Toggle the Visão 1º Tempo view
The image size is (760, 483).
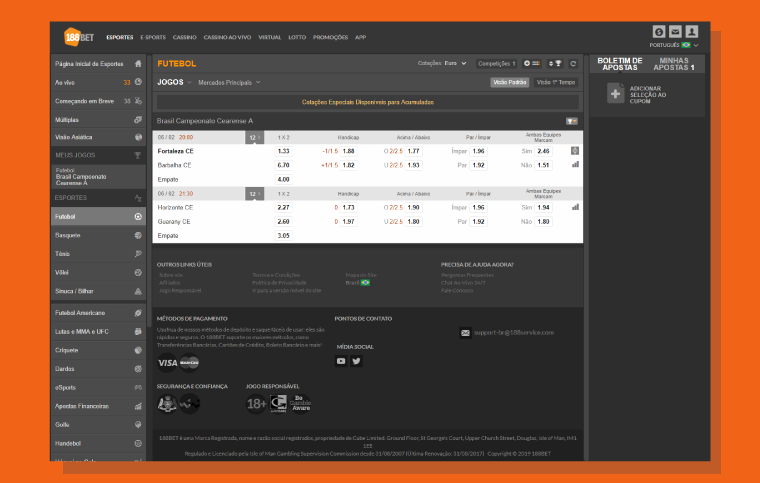click(555, 82)
